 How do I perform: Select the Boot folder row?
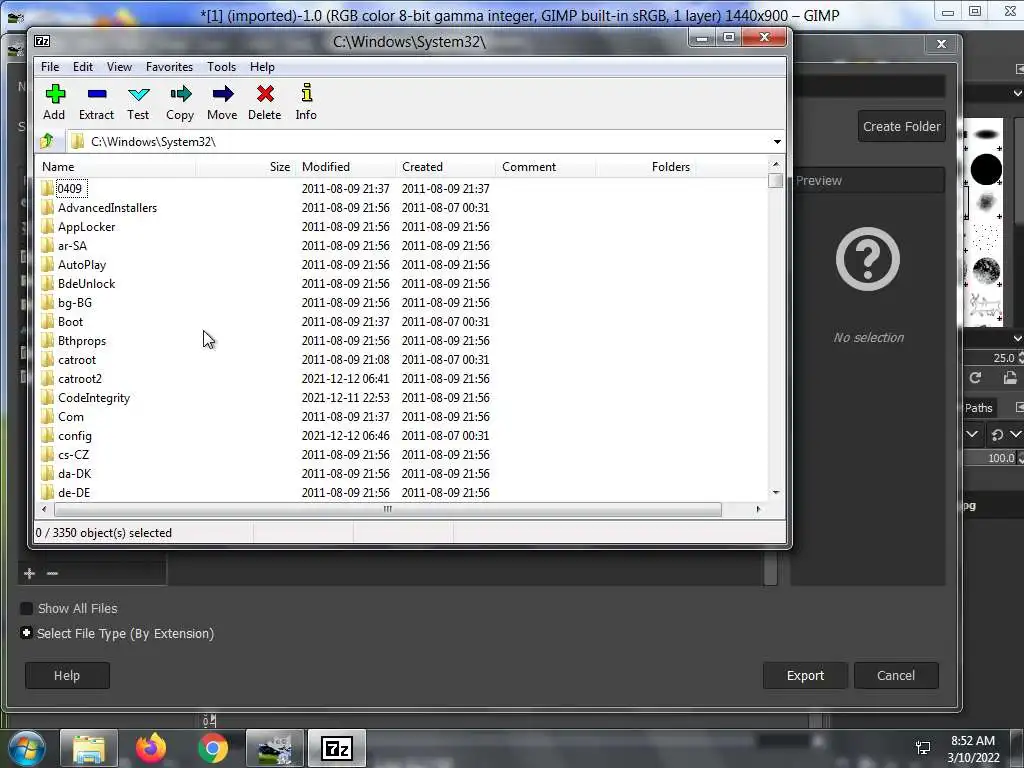[x=403, y=322]
